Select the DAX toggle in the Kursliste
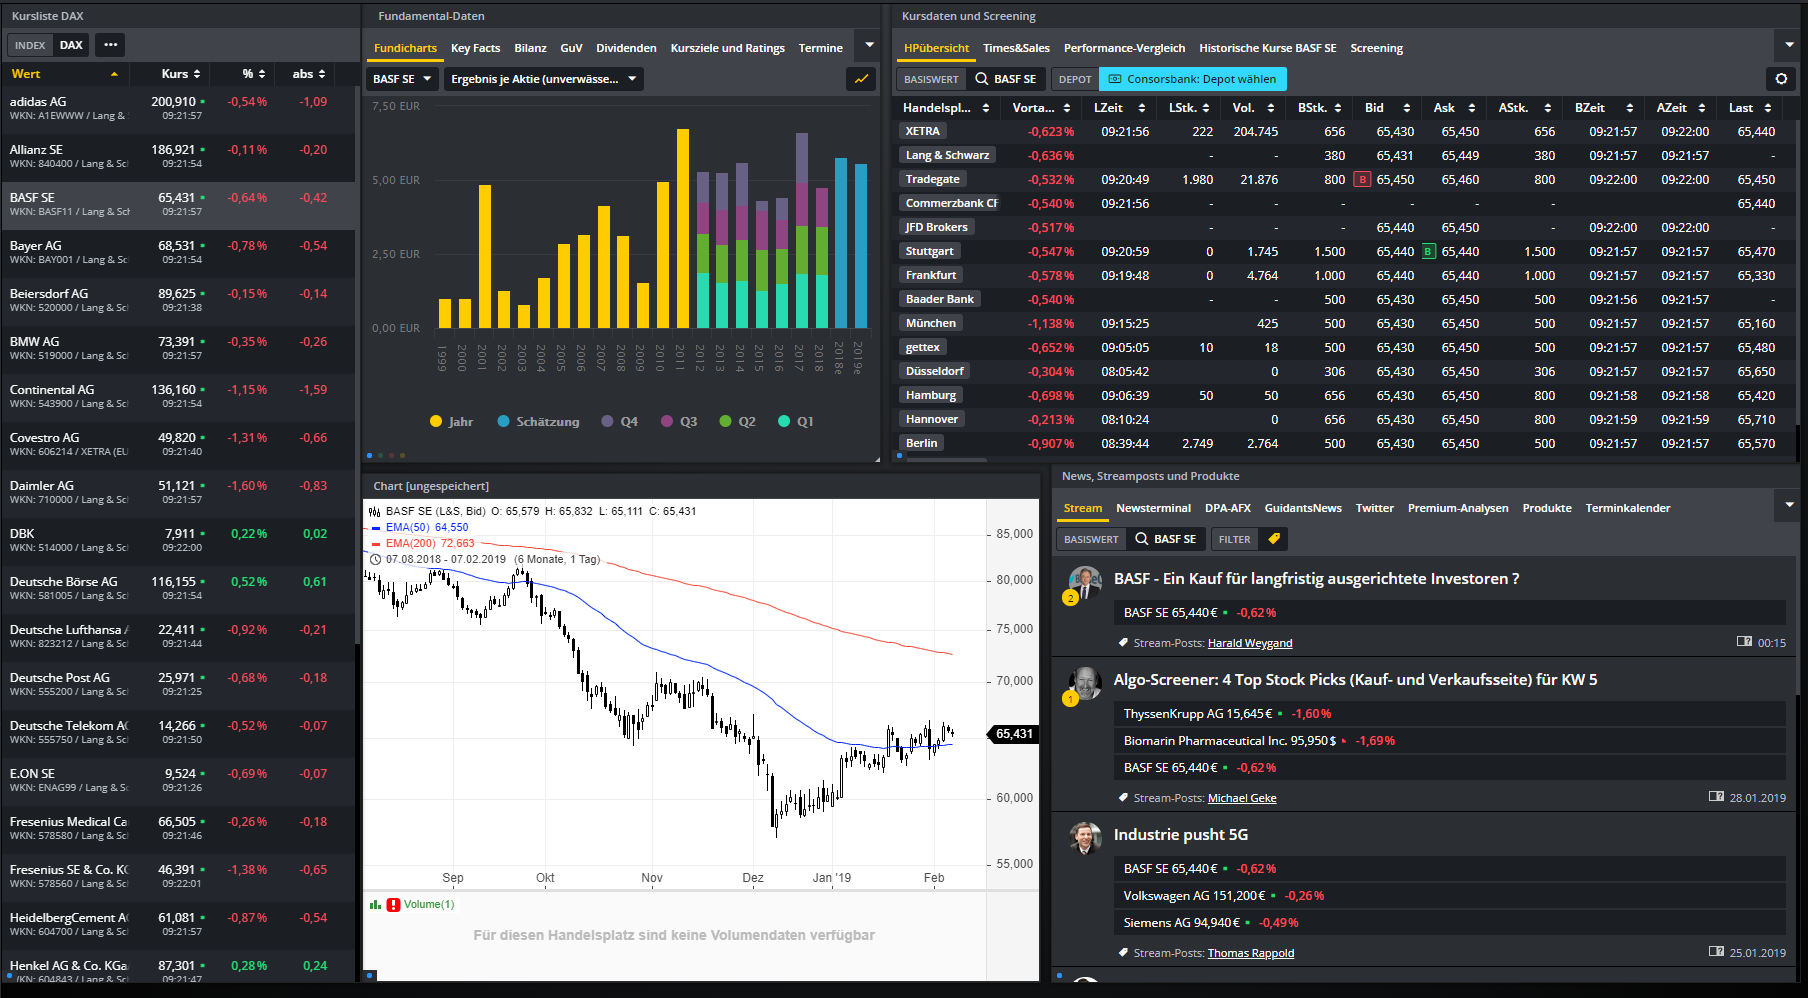Viewport: 1808px width, 998px height. (x=71, y=45)
